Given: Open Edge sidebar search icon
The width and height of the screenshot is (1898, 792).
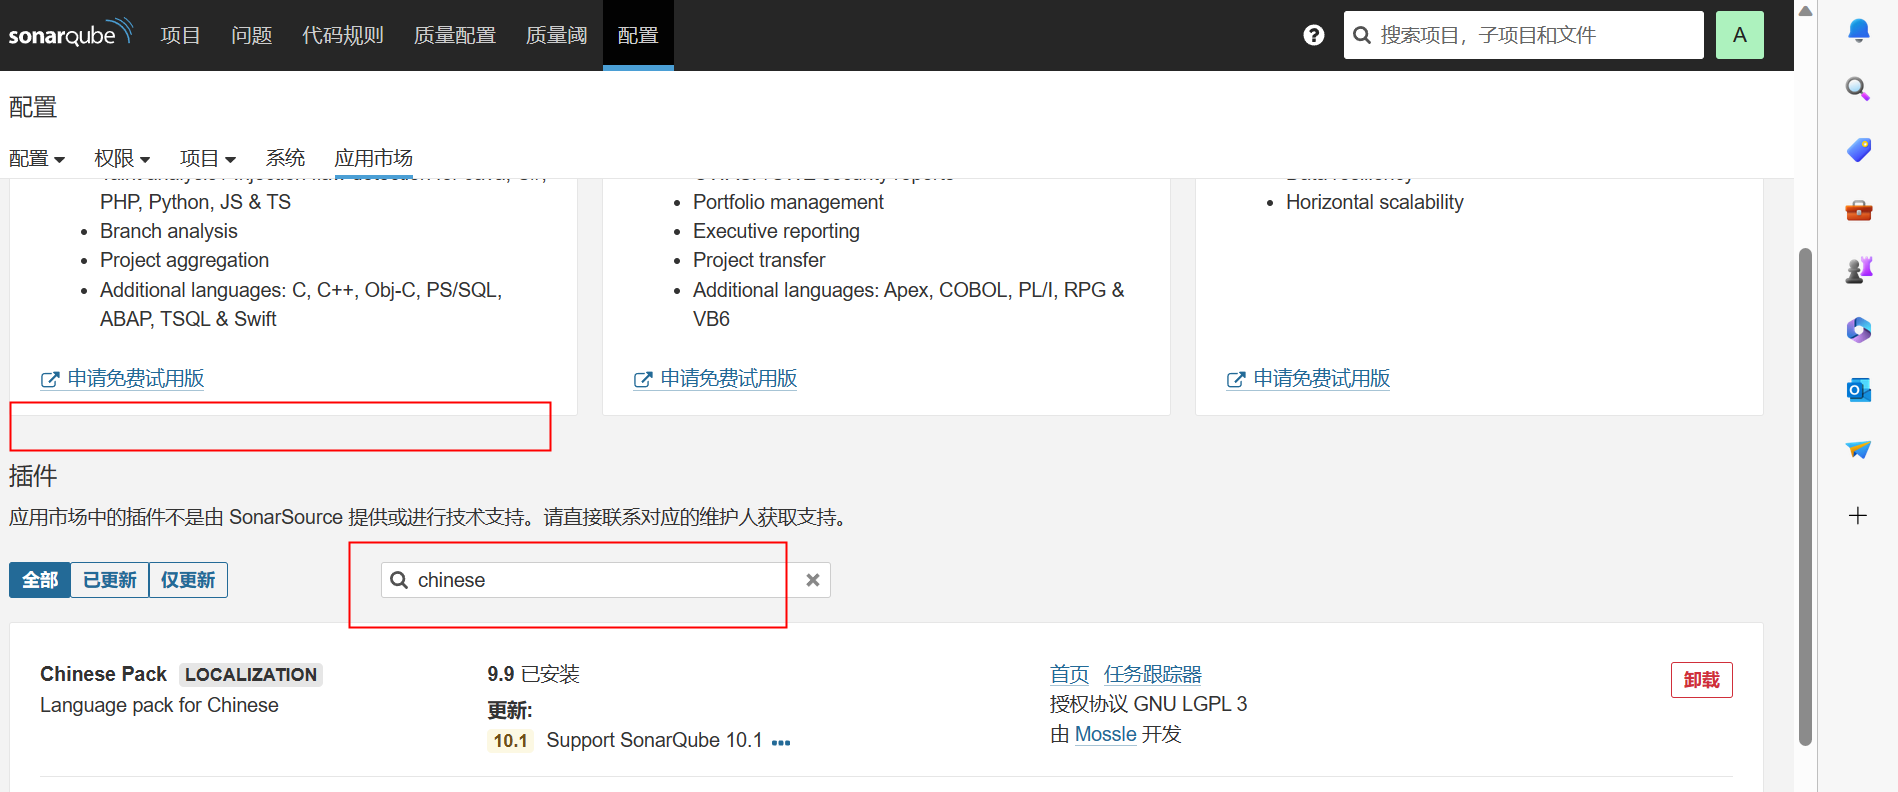Looking at the screenshot, I should pyautogui.click(x=1858, y=89).
